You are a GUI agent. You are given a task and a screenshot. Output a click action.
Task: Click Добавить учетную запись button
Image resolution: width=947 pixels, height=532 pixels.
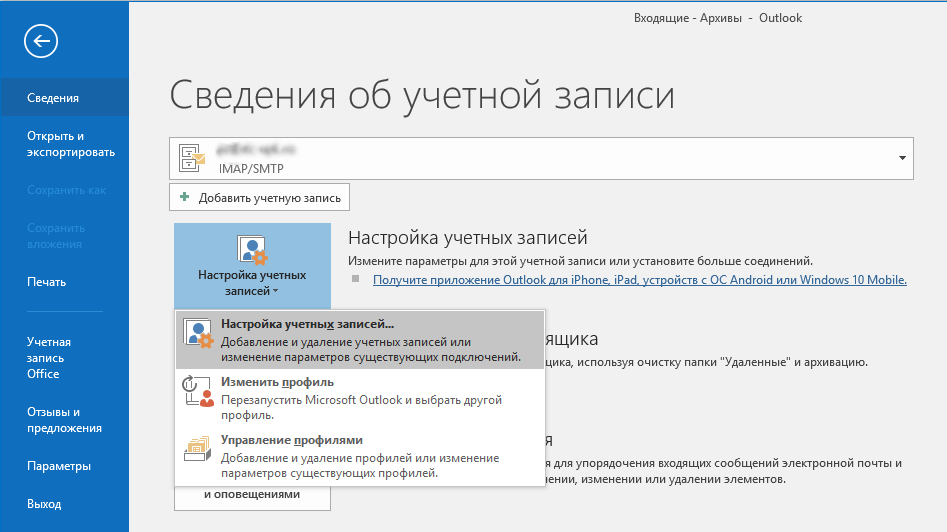(x=259, y=197)
